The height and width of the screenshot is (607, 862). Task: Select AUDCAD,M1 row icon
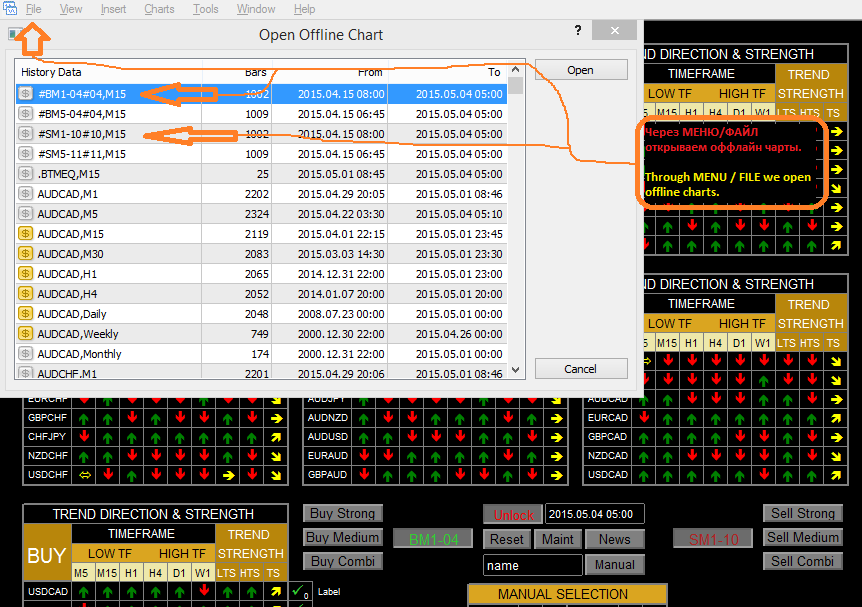(25, 194)
